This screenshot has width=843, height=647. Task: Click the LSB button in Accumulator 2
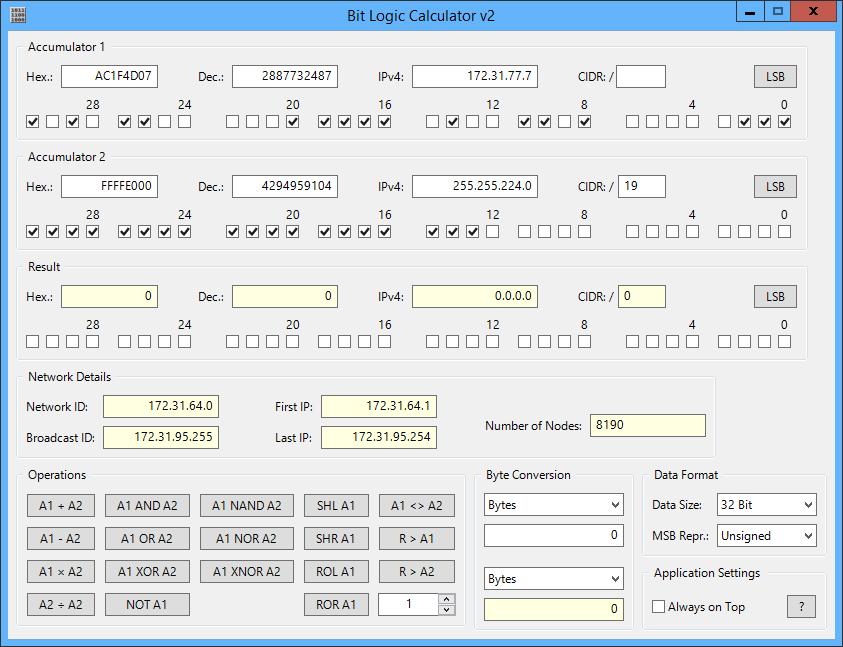tap(775, 187)
